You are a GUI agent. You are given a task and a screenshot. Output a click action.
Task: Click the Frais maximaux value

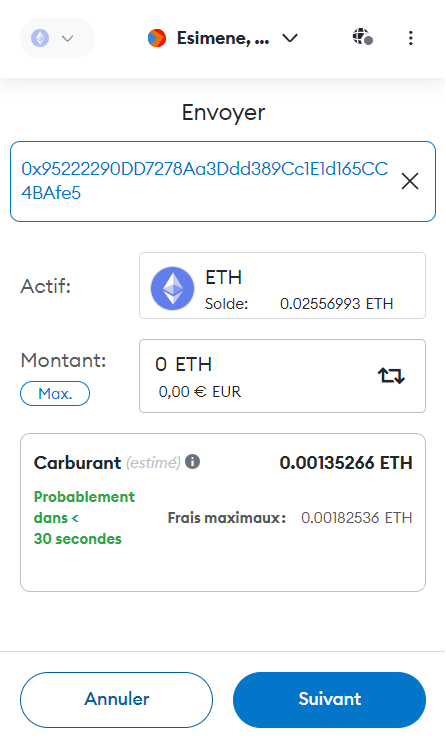tap(356, 518)
